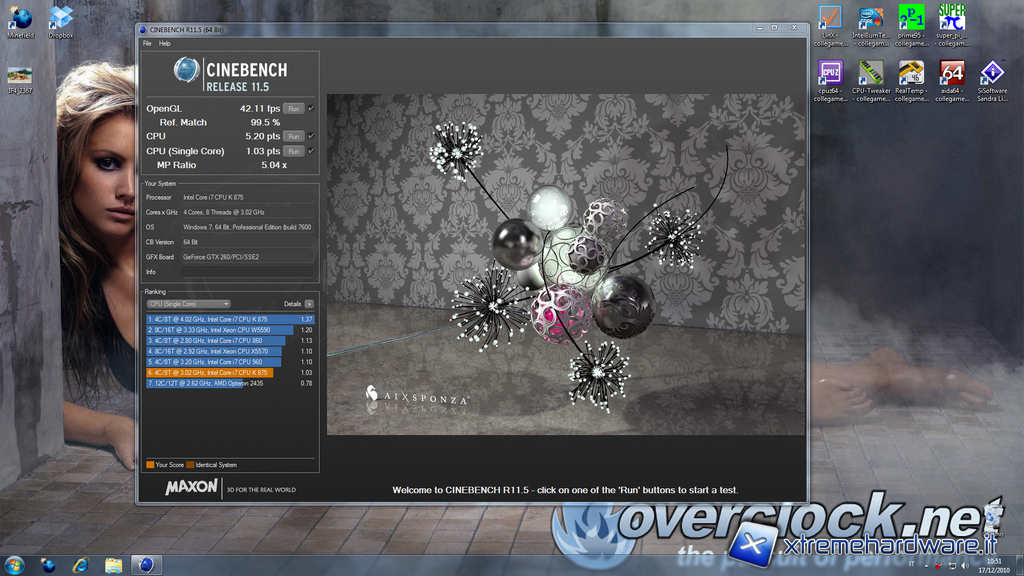Open the Dropbox desktop icon
This screenshot has height=576, width=1024.
click(61, 19)
